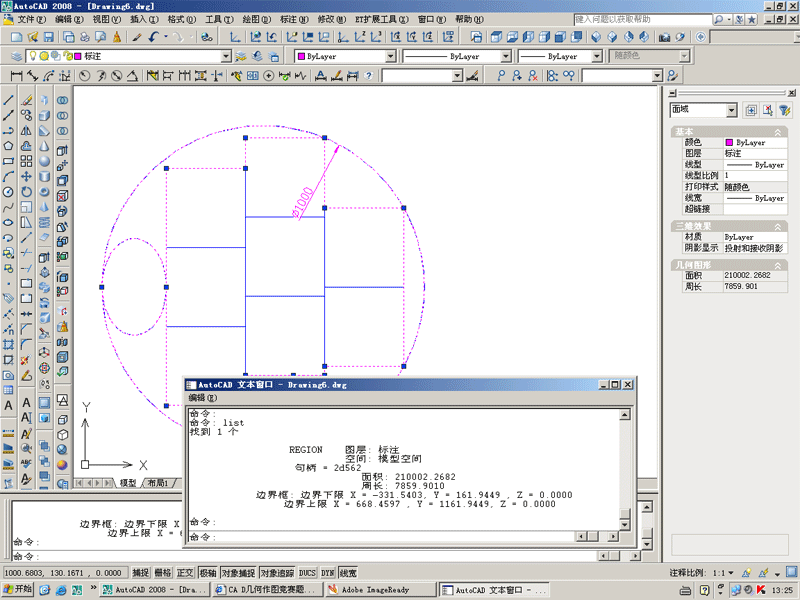Open the 注释比例 1:1 scale selector
Viewport: 800px width, 600px height.
(x=723, y=573)
